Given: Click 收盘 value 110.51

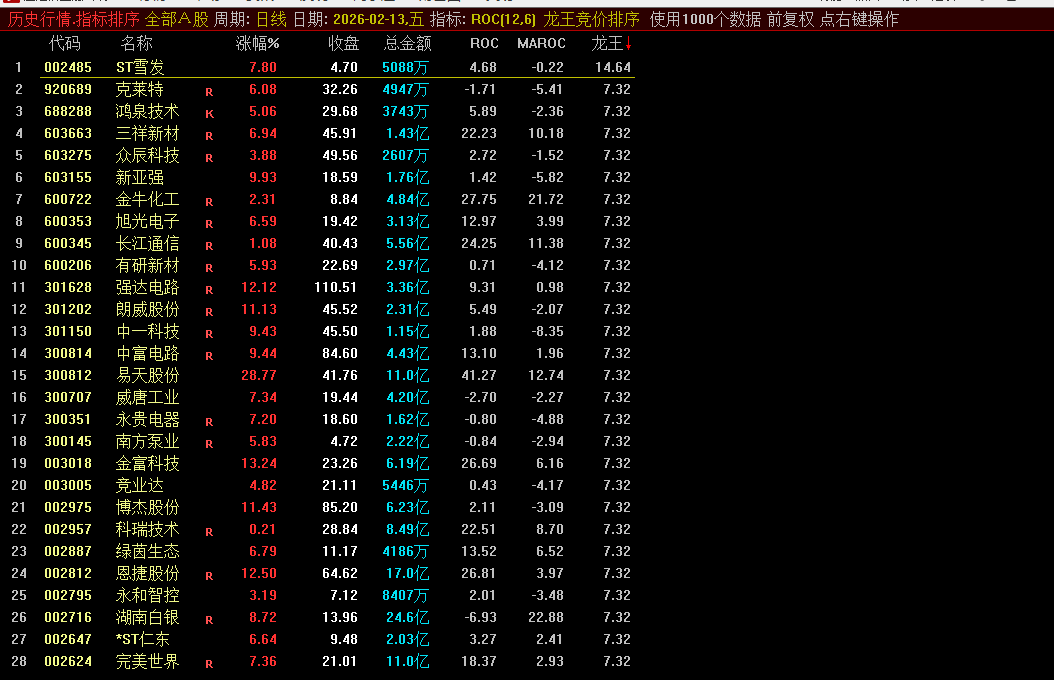Looking at the screenshot, I should 335,287.
